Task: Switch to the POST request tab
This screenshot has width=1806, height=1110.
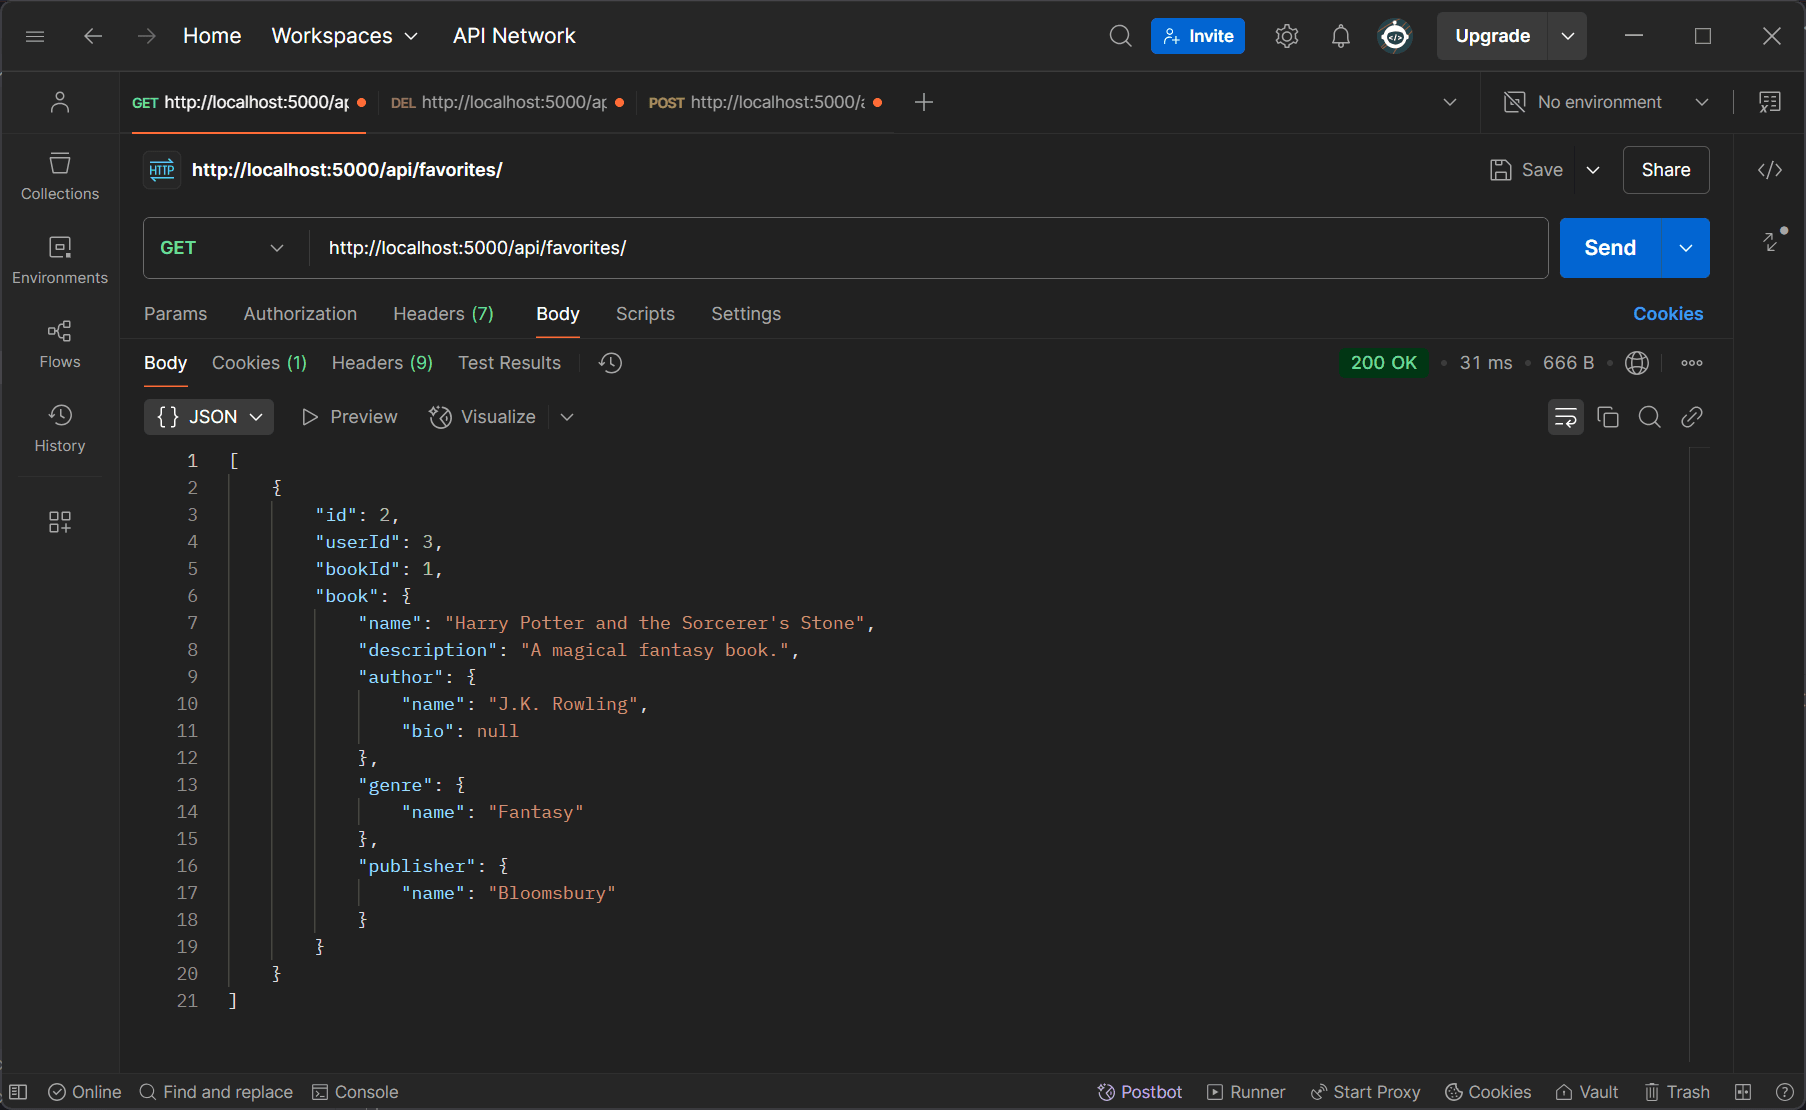Action: pos(765,102)
